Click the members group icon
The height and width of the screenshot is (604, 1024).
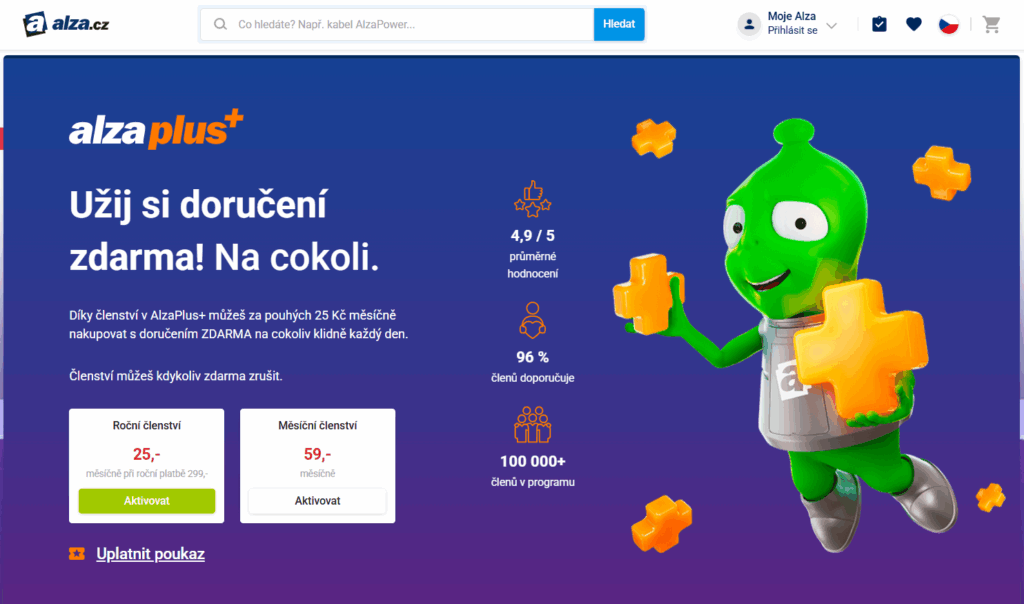pyautogui.click(x=532, y=425)
